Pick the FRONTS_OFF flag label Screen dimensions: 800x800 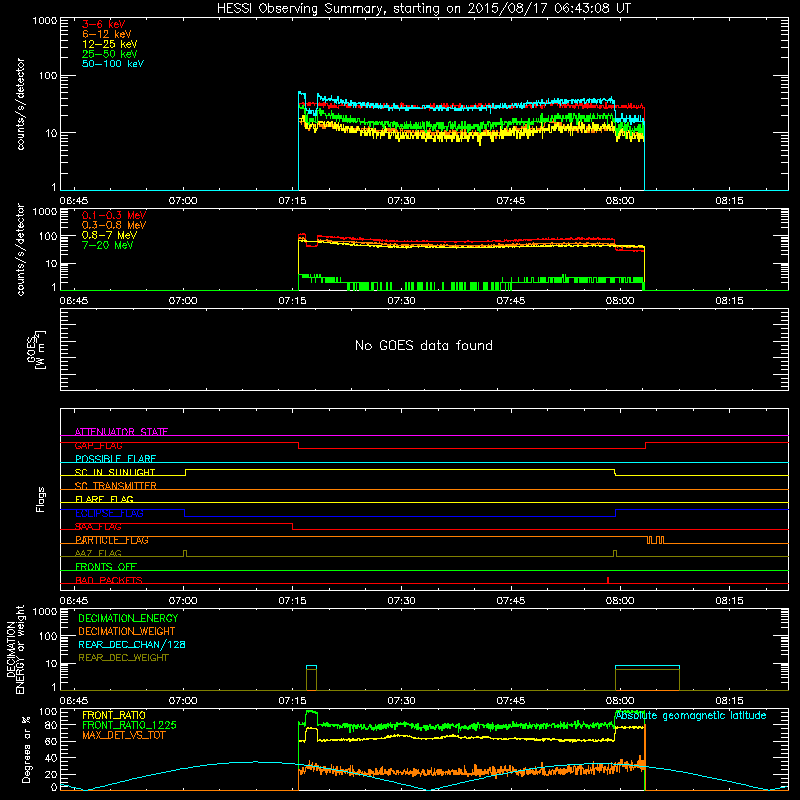[106, 567]
